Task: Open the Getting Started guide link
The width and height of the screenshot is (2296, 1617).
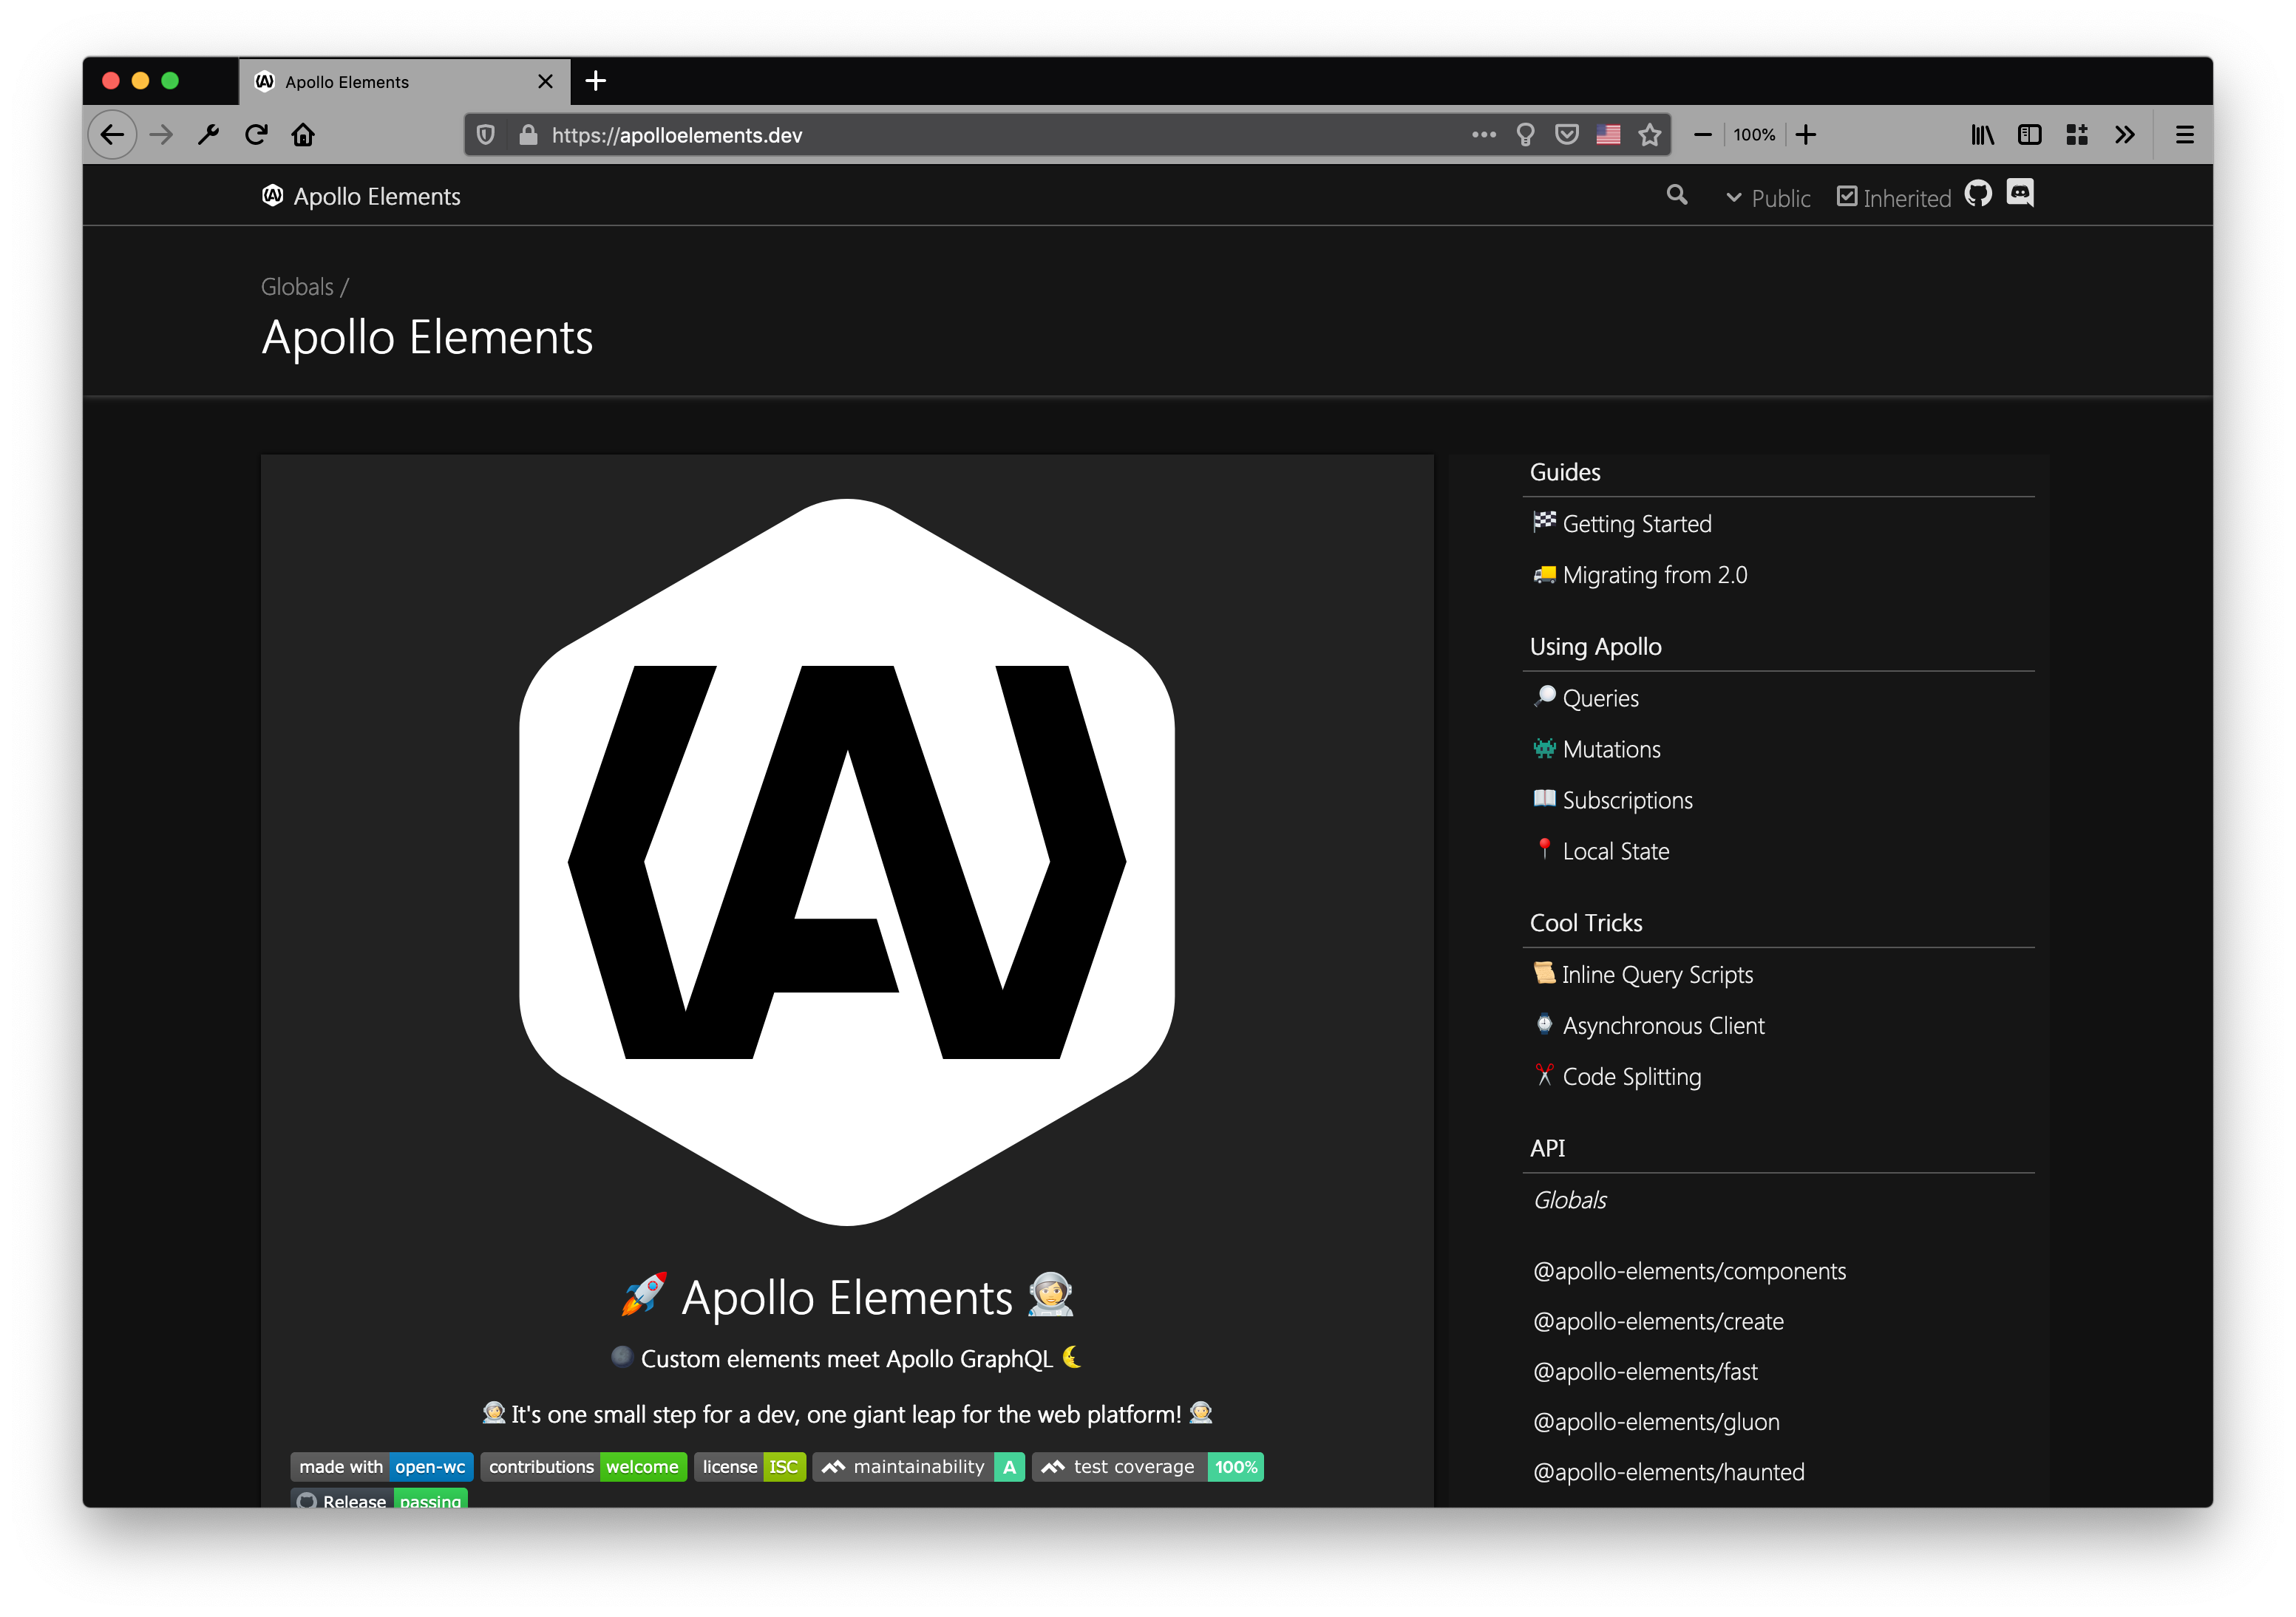Action: (x=1636, y=524)
